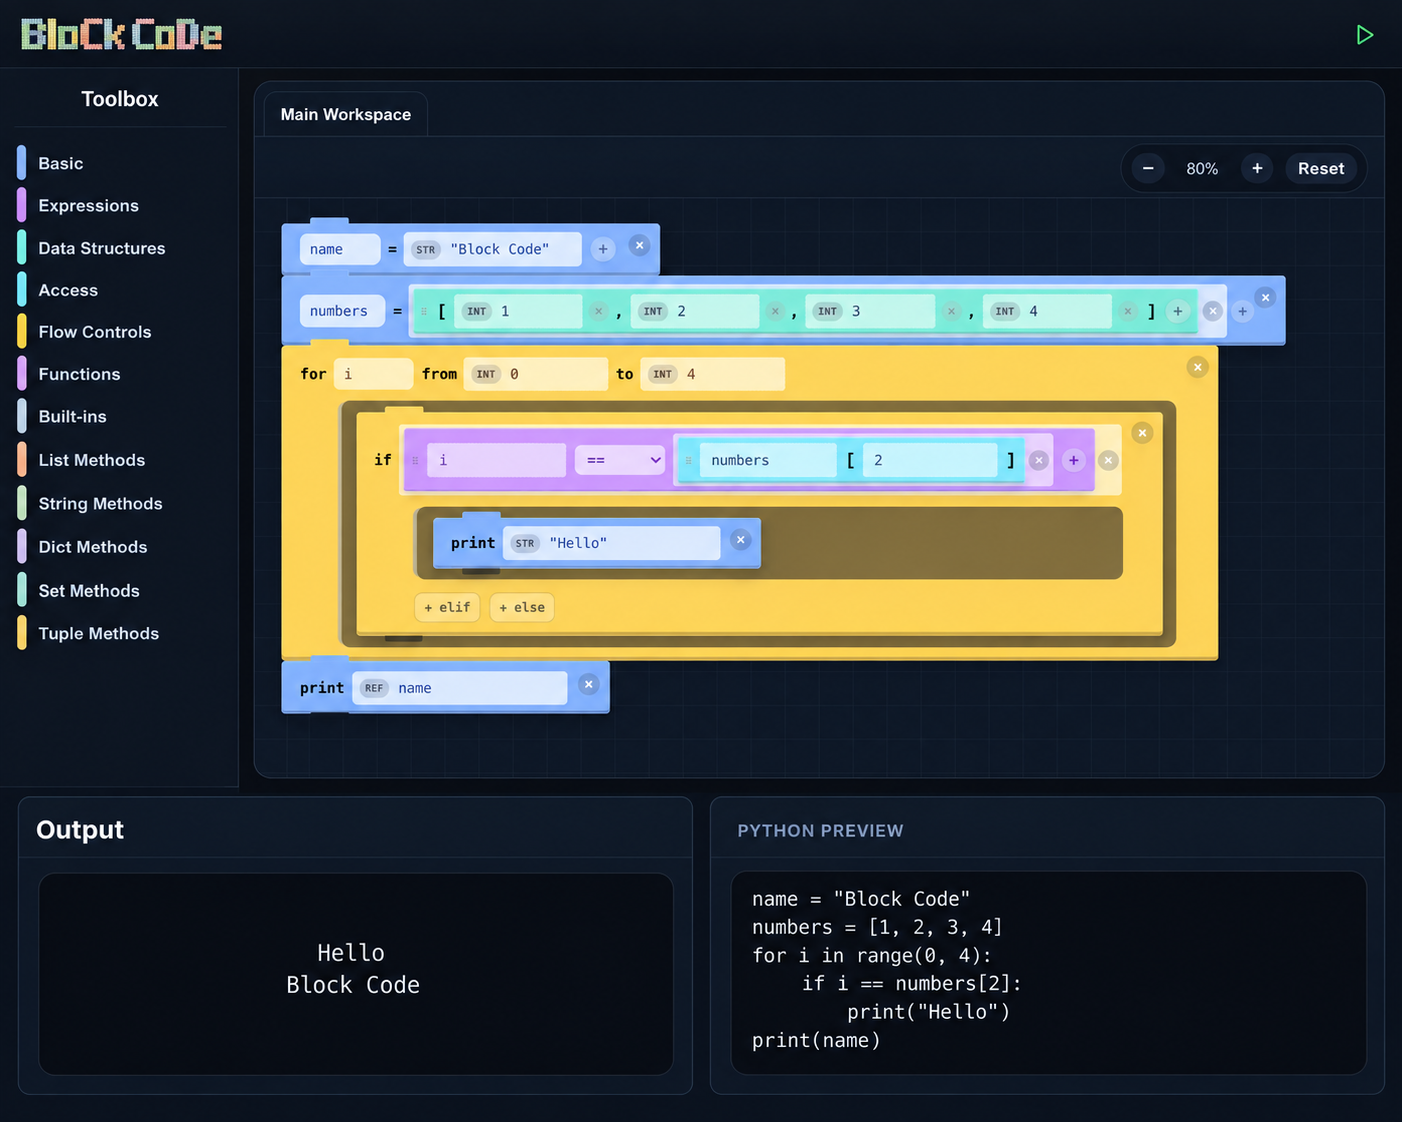Click the BloCk CoDe logo
Screen dimensions: 1402x1122
coord(121,35)
